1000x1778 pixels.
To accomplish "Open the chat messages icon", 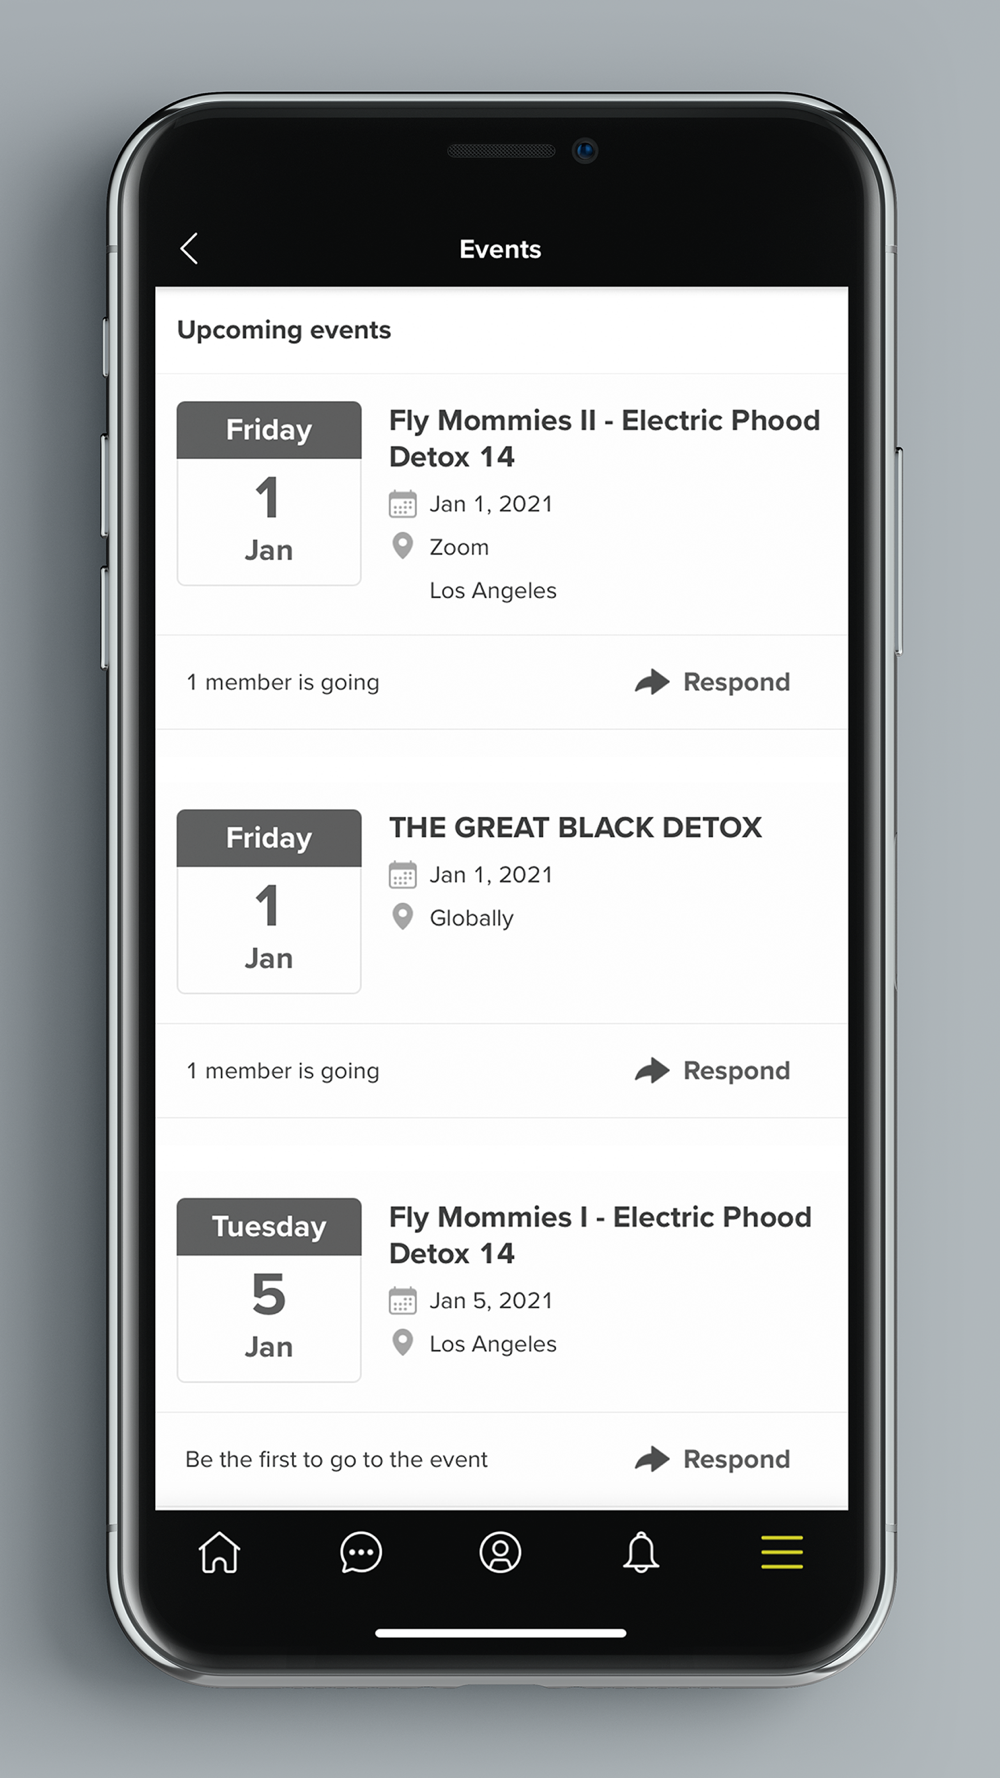I will pos(360,1553).
